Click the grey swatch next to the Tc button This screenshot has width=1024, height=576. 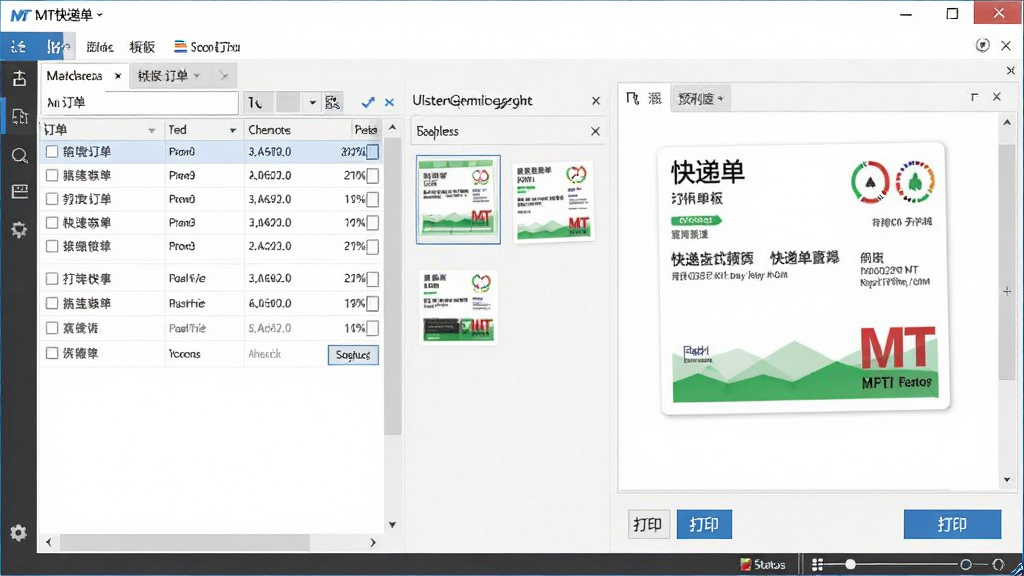[288, 103]
